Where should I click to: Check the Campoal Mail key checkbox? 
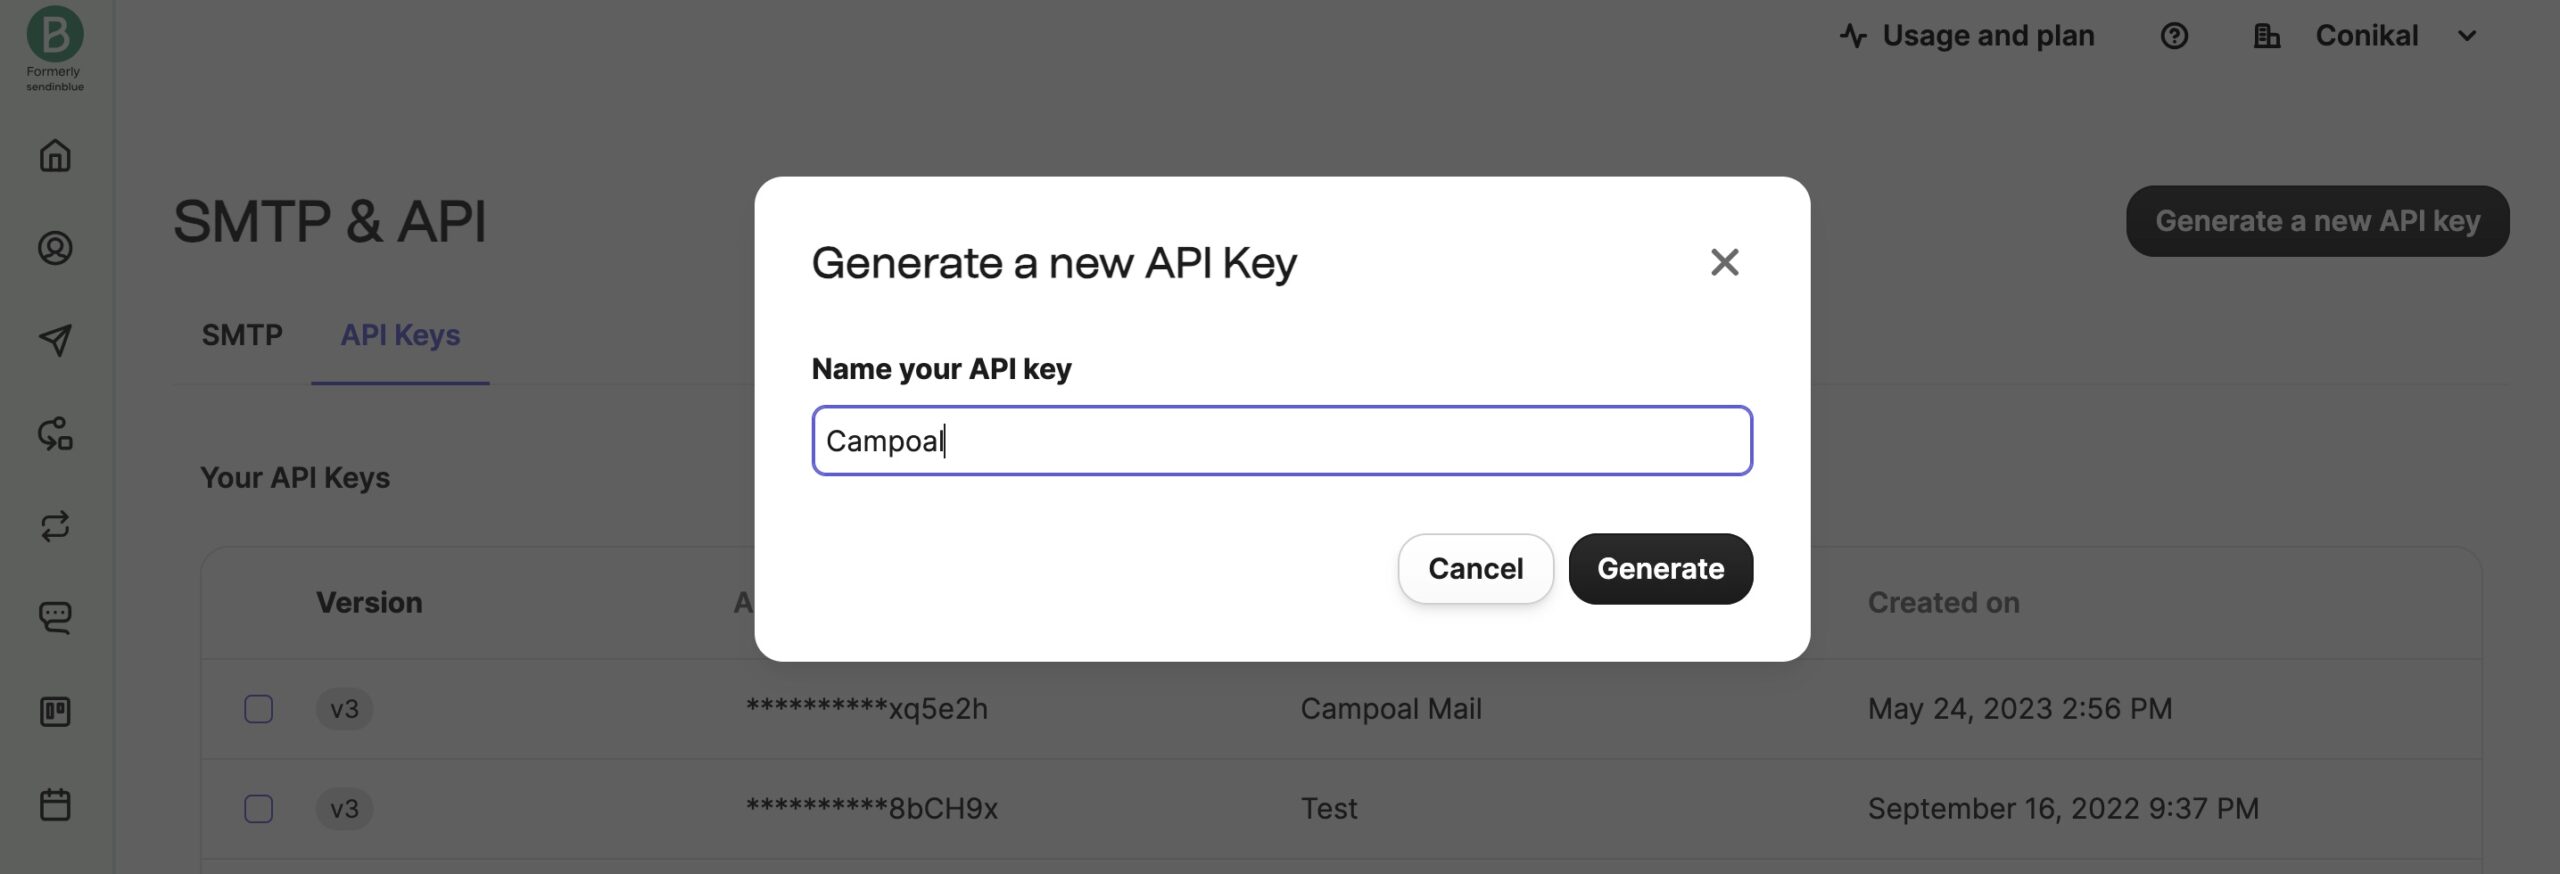click(x=259, y=709)
